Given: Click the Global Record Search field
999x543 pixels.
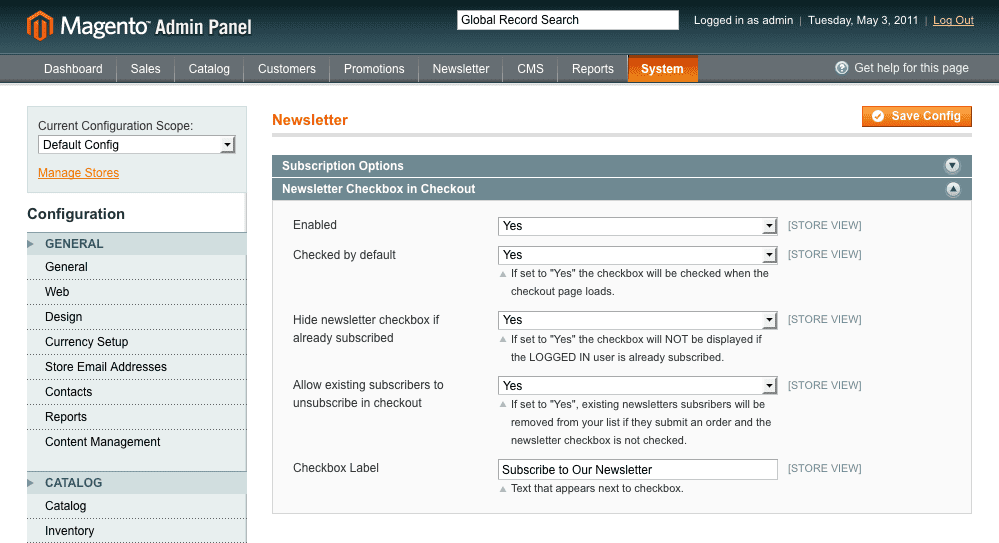Looking at the screenshot, I should (568, 20).
